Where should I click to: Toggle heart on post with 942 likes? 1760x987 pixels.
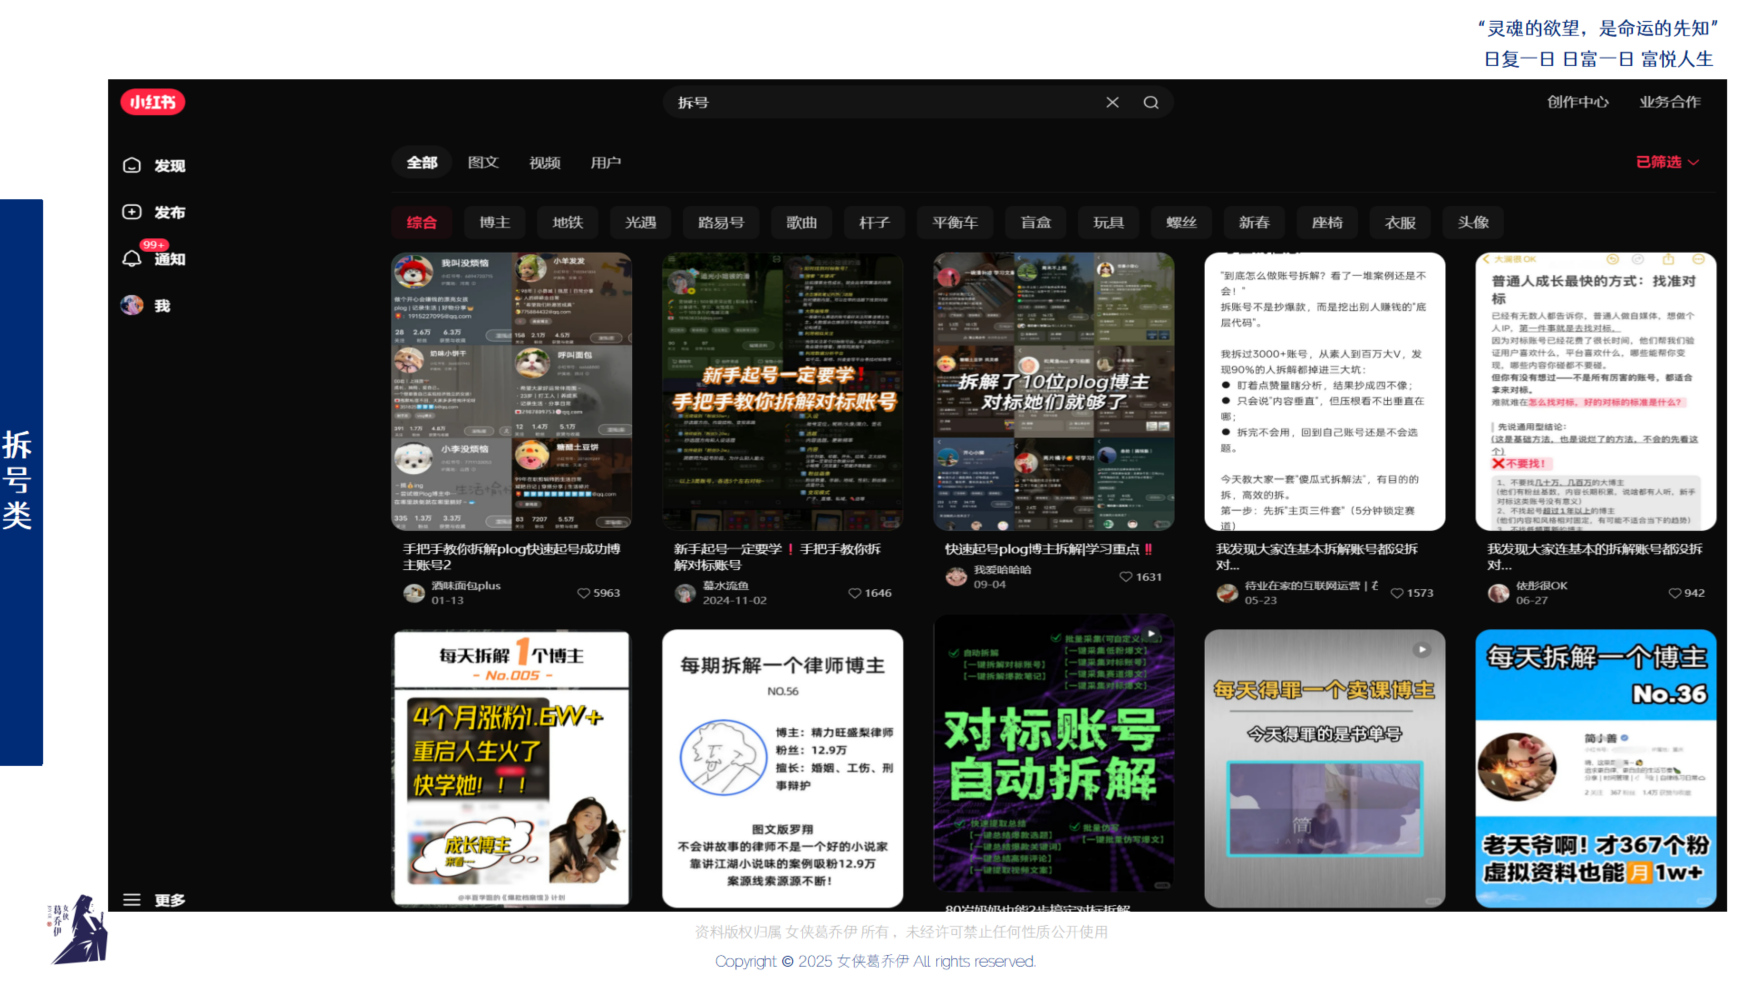(x=1674, y=593)
